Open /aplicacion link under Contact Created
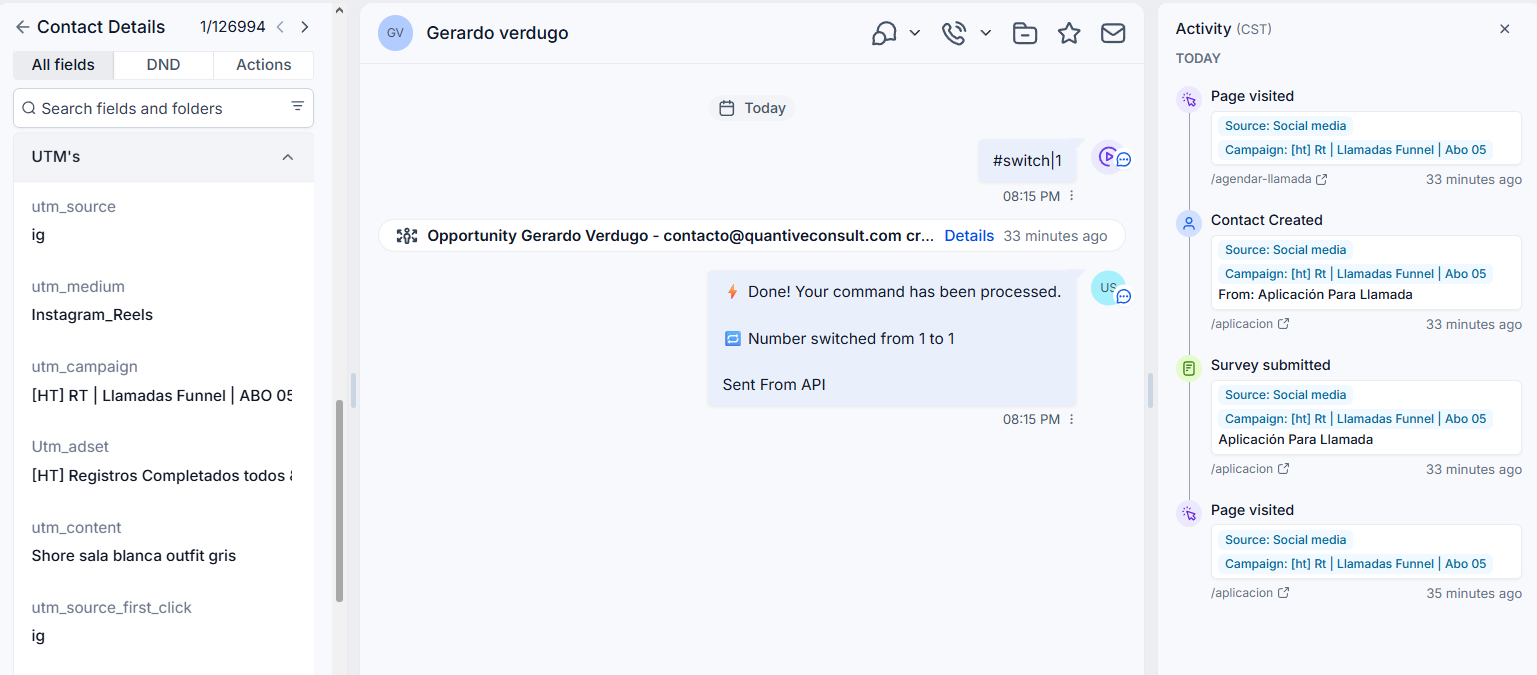The width and height of the screenshot is (1537, 675). click(1242, 324)
